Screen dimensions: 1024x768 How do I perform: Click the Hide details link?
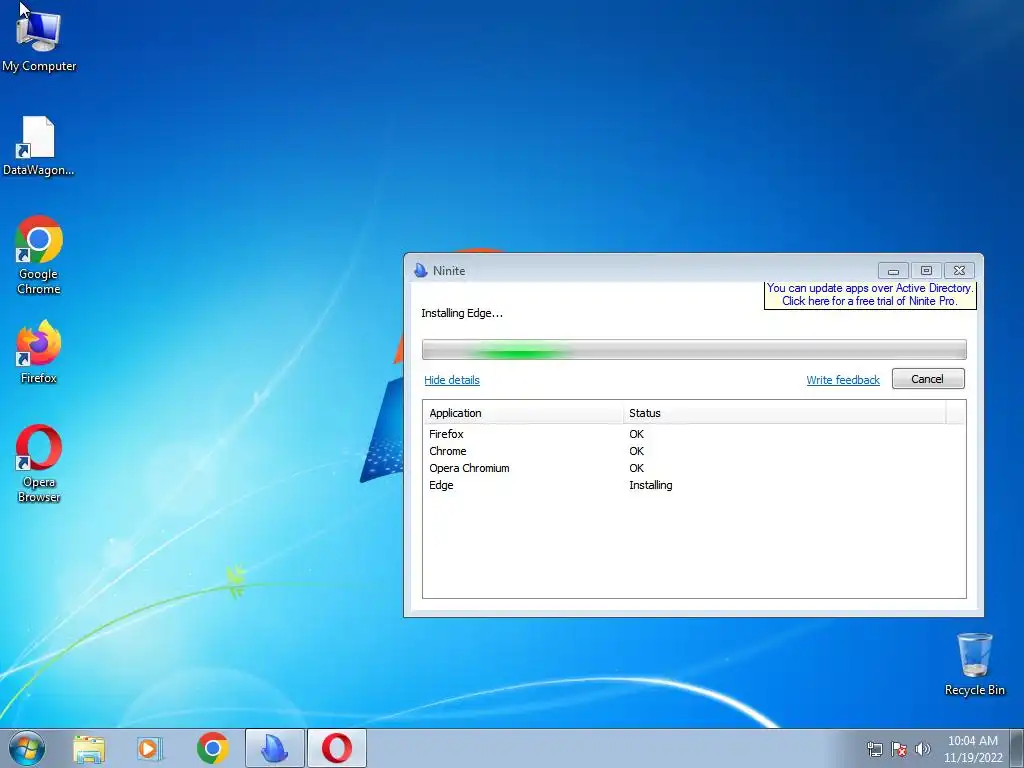pos(452,380)
